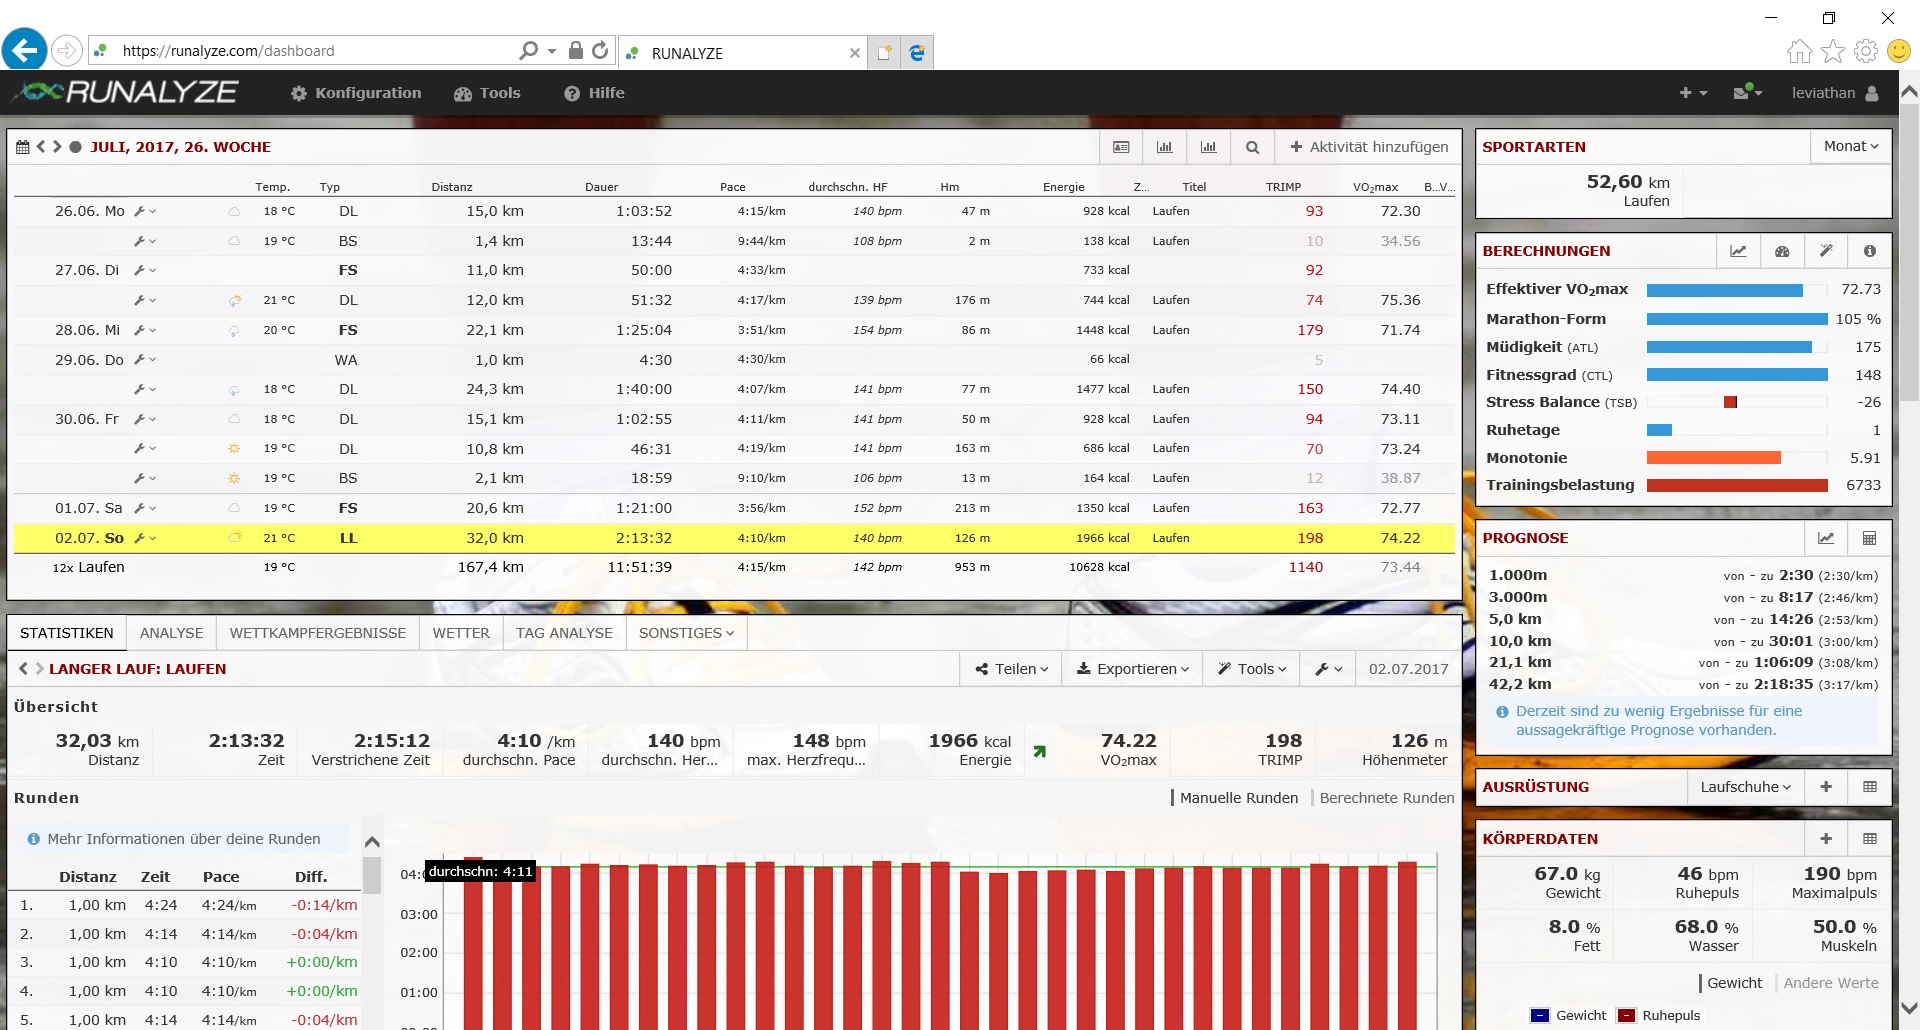Open the calendar date picker icon
1920x1030 pixels.
(x=22, y=147)
